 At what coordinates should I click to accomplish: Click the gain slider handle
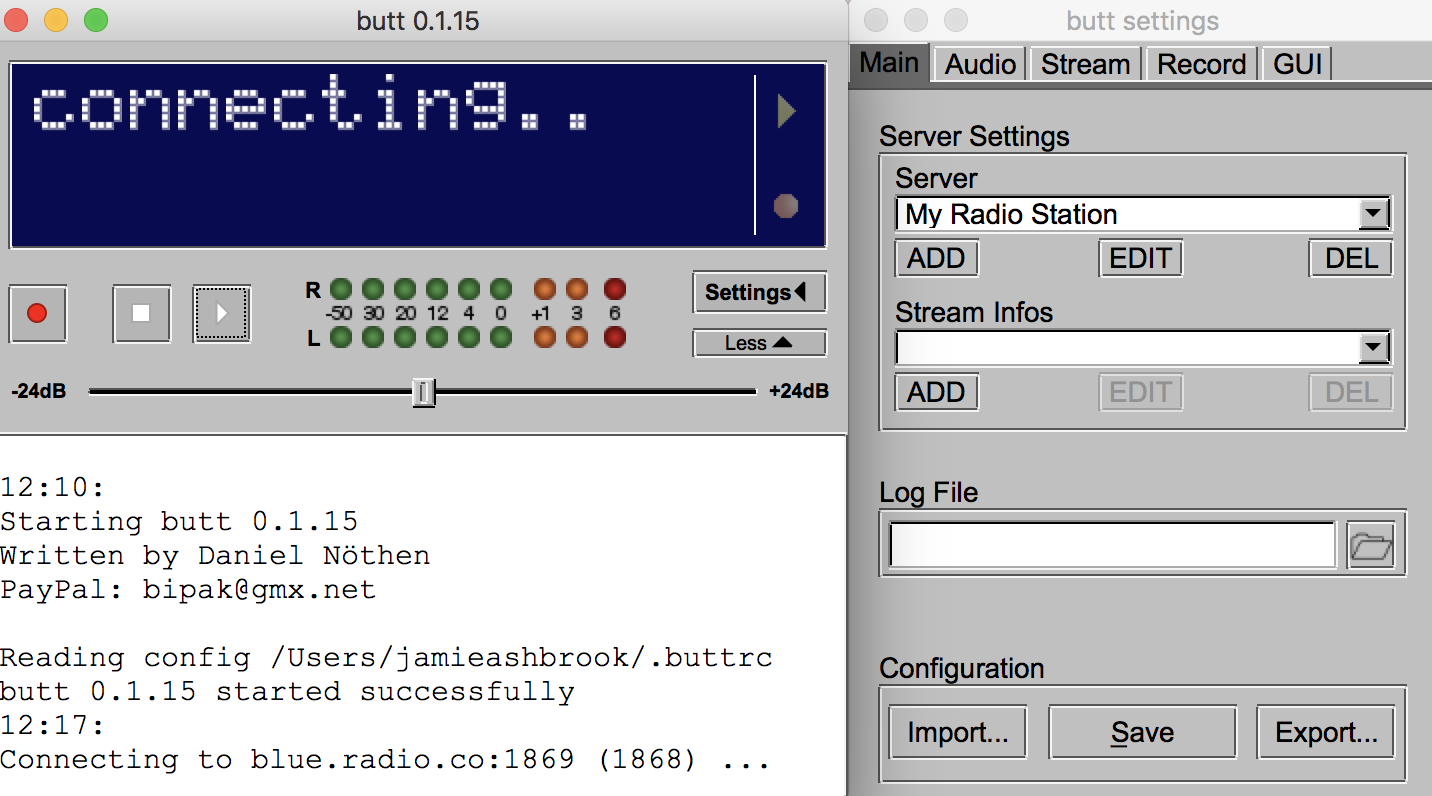(x=424, y=393)
